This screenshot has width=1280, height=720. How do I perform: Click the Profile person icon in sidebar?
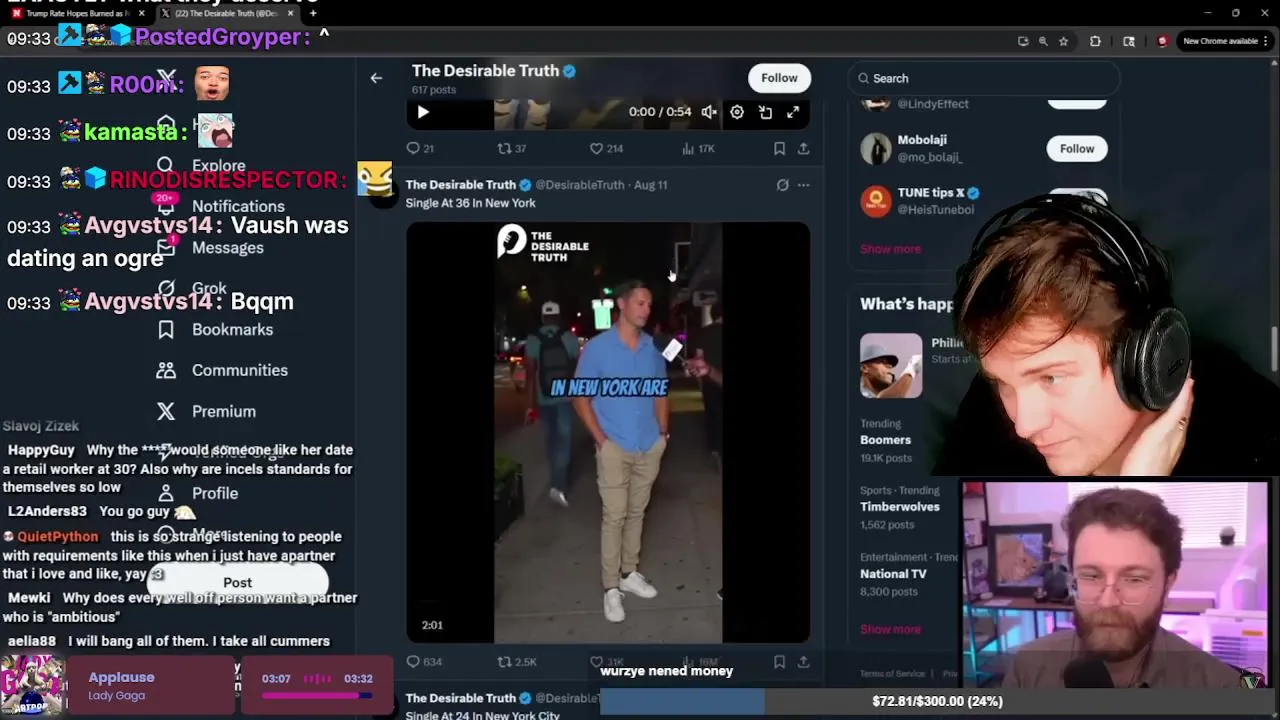(x=166, y=493)
